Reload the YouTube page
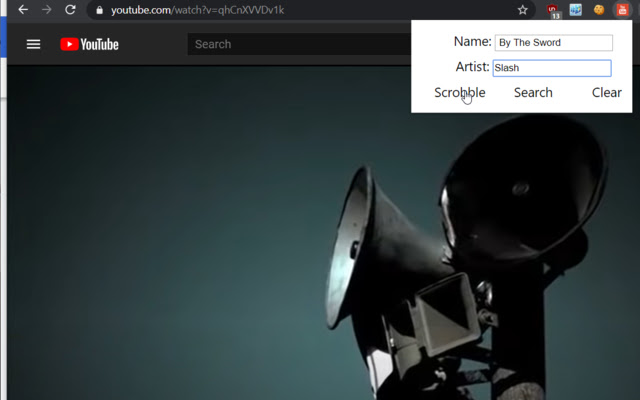Screen dimensions: 640x400 pyautogui.click(x=70, y=9)
